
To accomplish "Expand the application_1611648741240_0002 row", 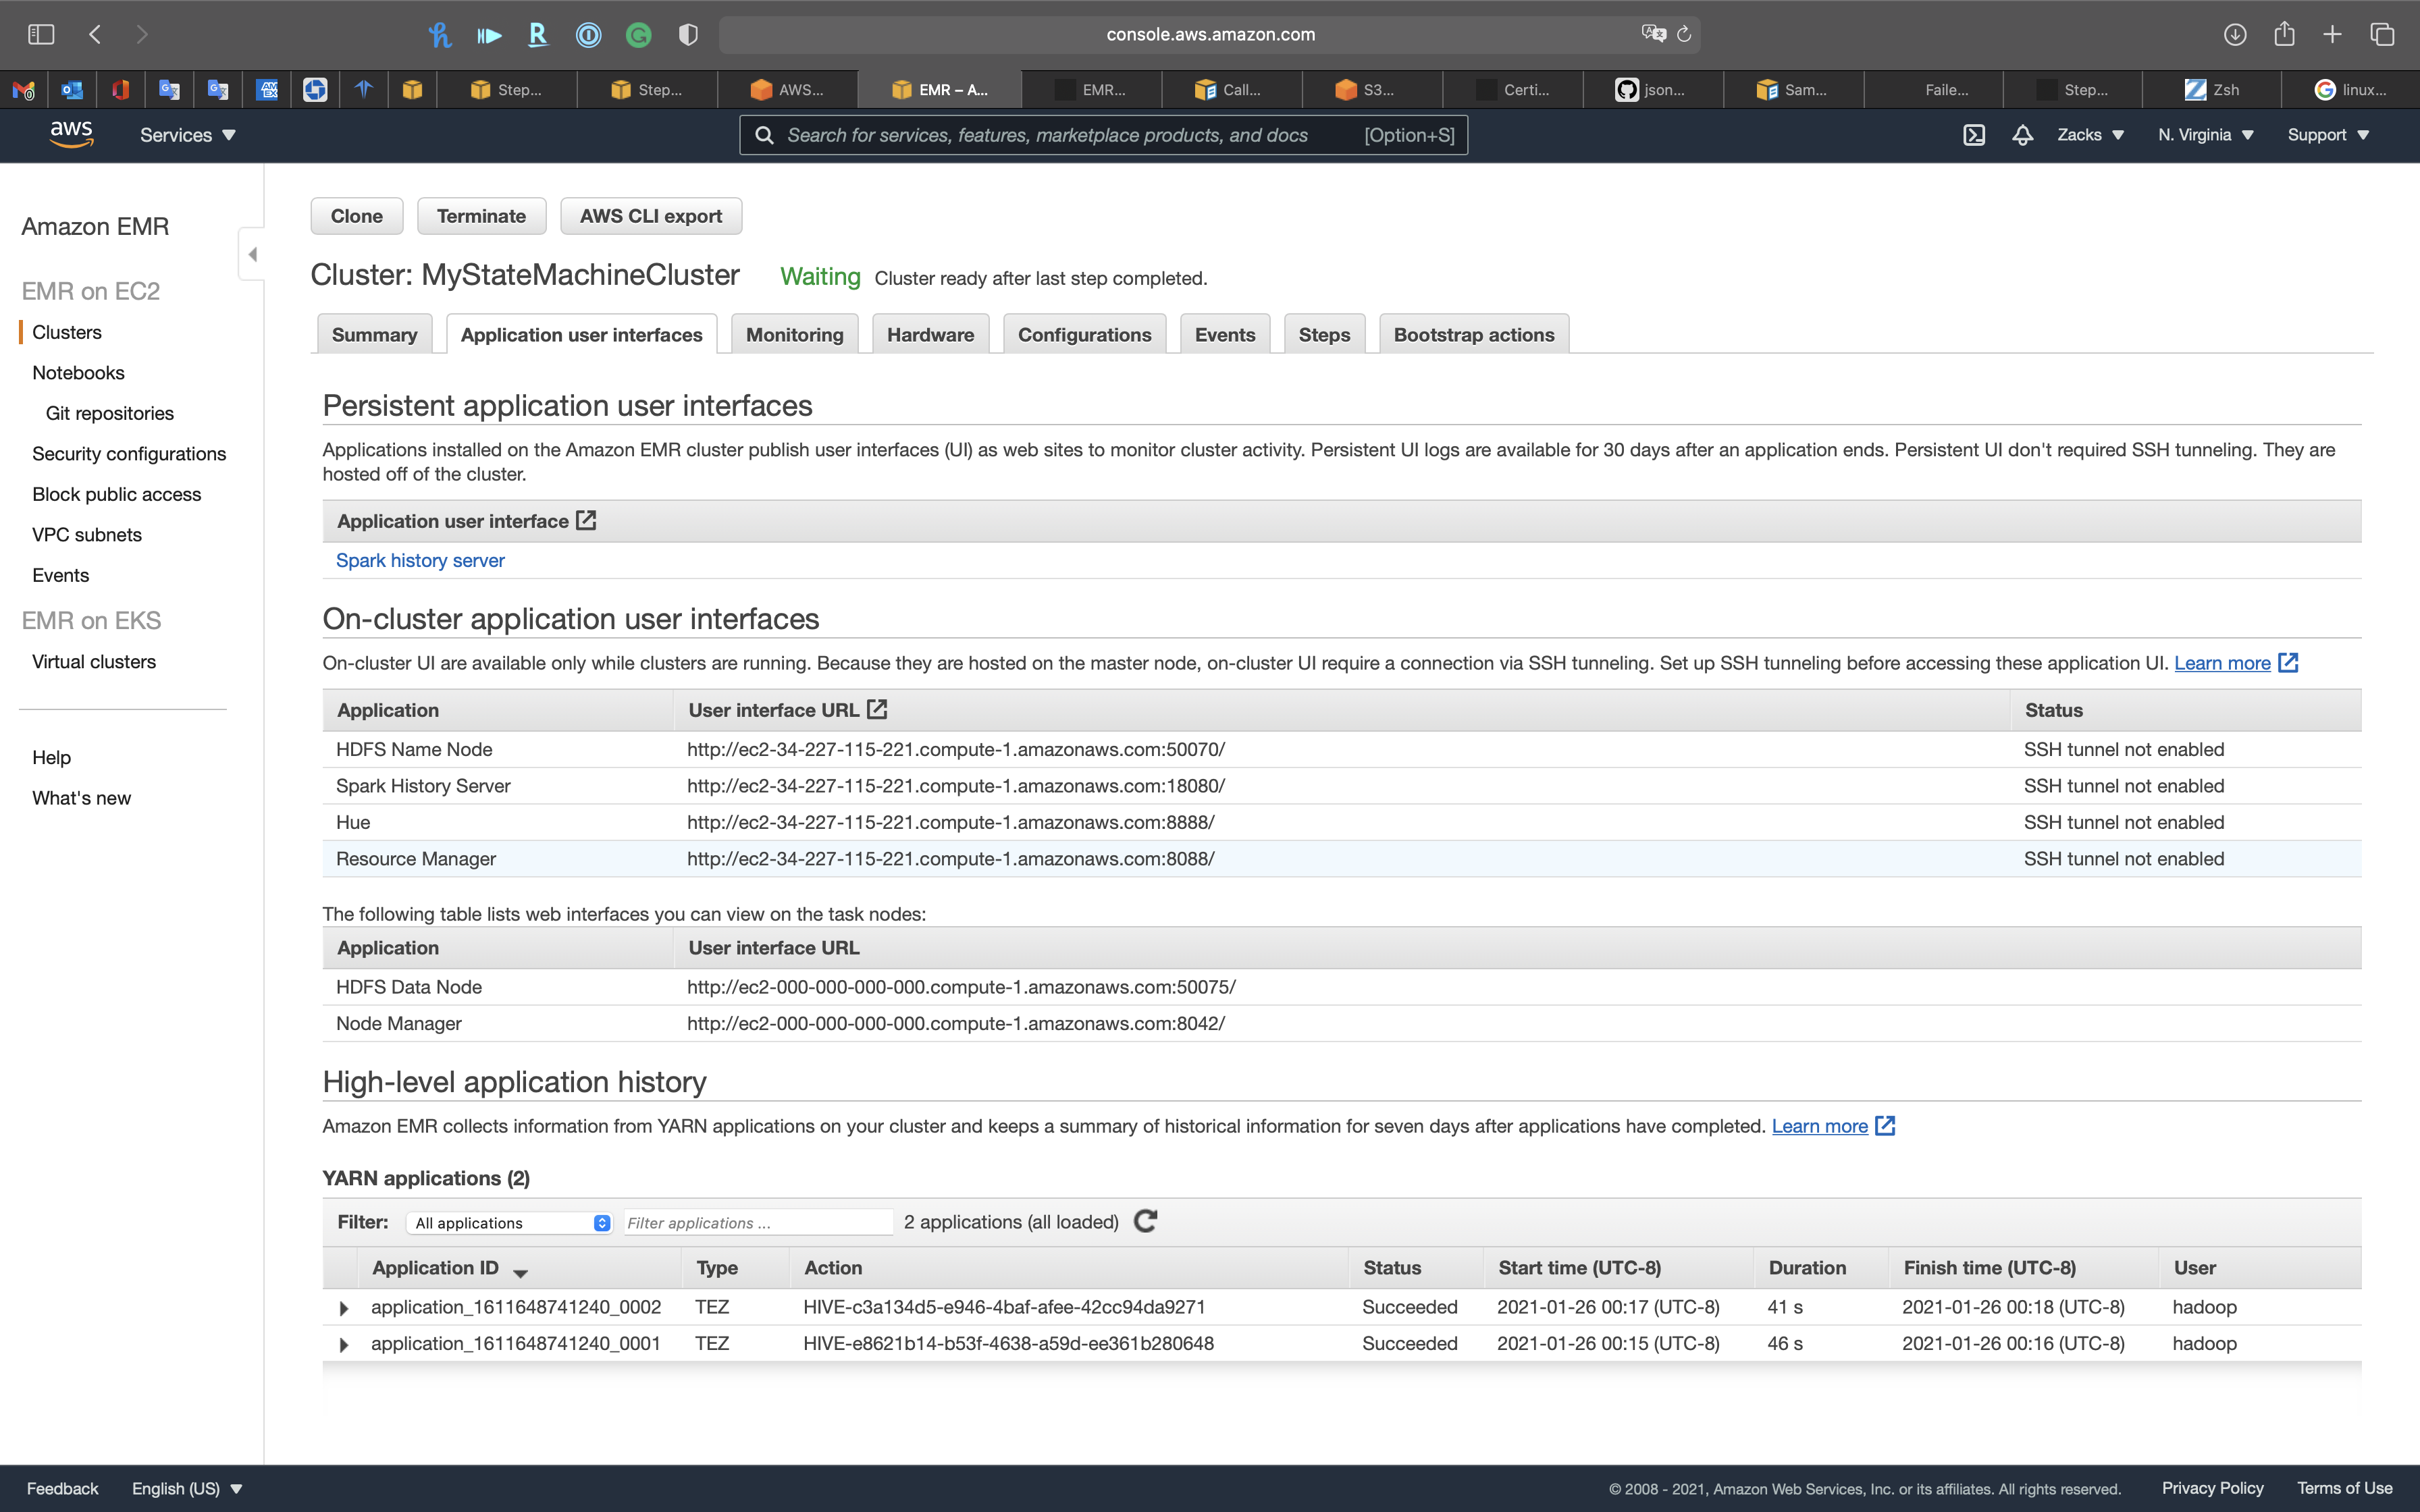I will [x=344, y=1308].
